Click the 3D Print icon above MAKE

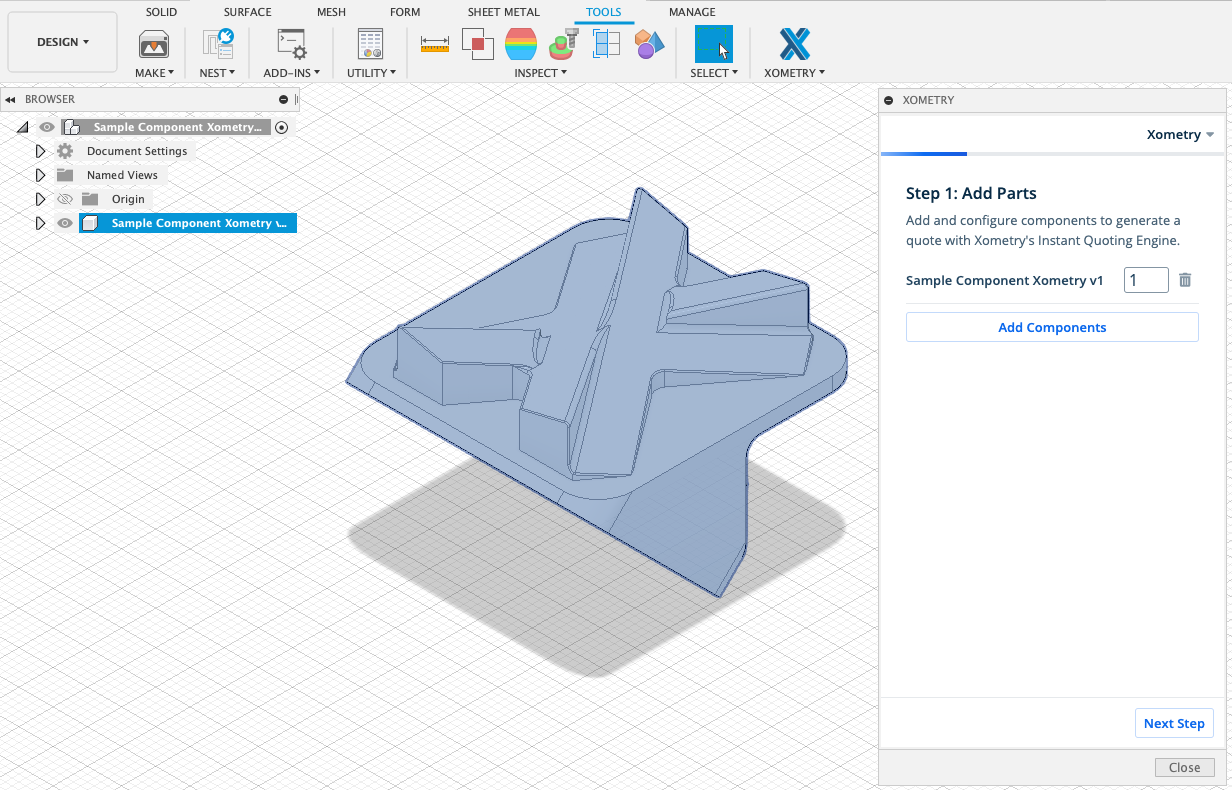pos(154,45)
